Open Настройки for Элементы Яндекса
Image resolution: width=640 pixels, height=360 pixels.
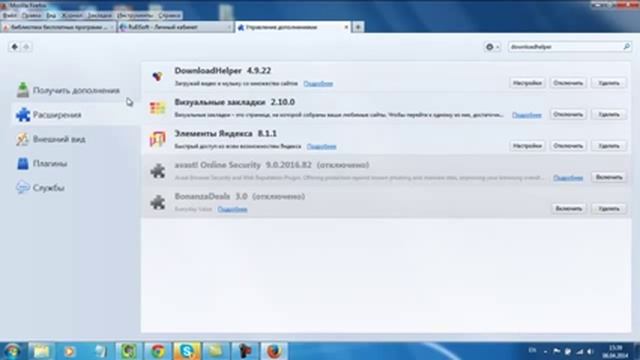coord(527,146)
